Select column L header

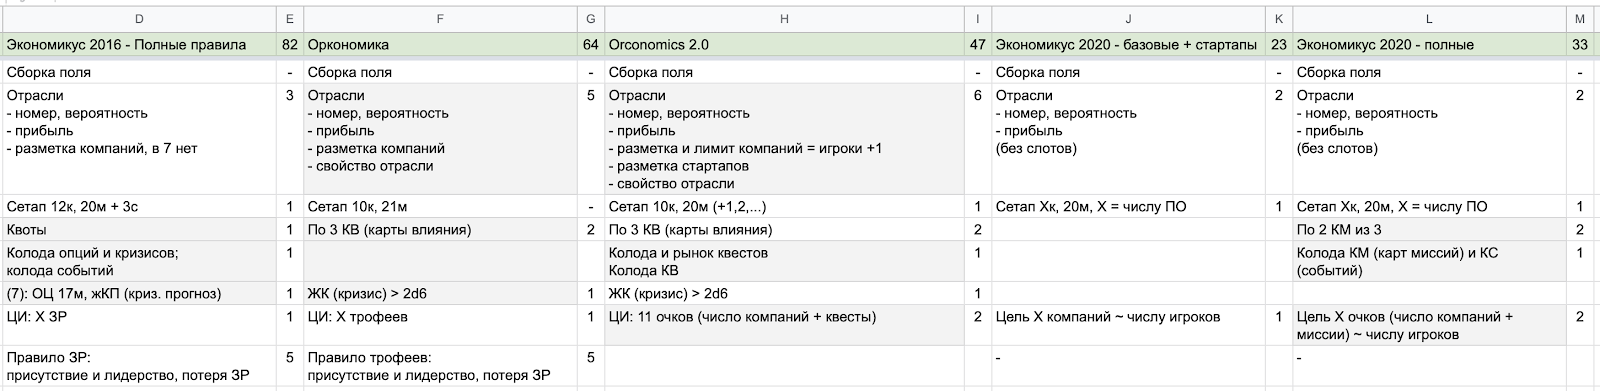pos(1428,19)
